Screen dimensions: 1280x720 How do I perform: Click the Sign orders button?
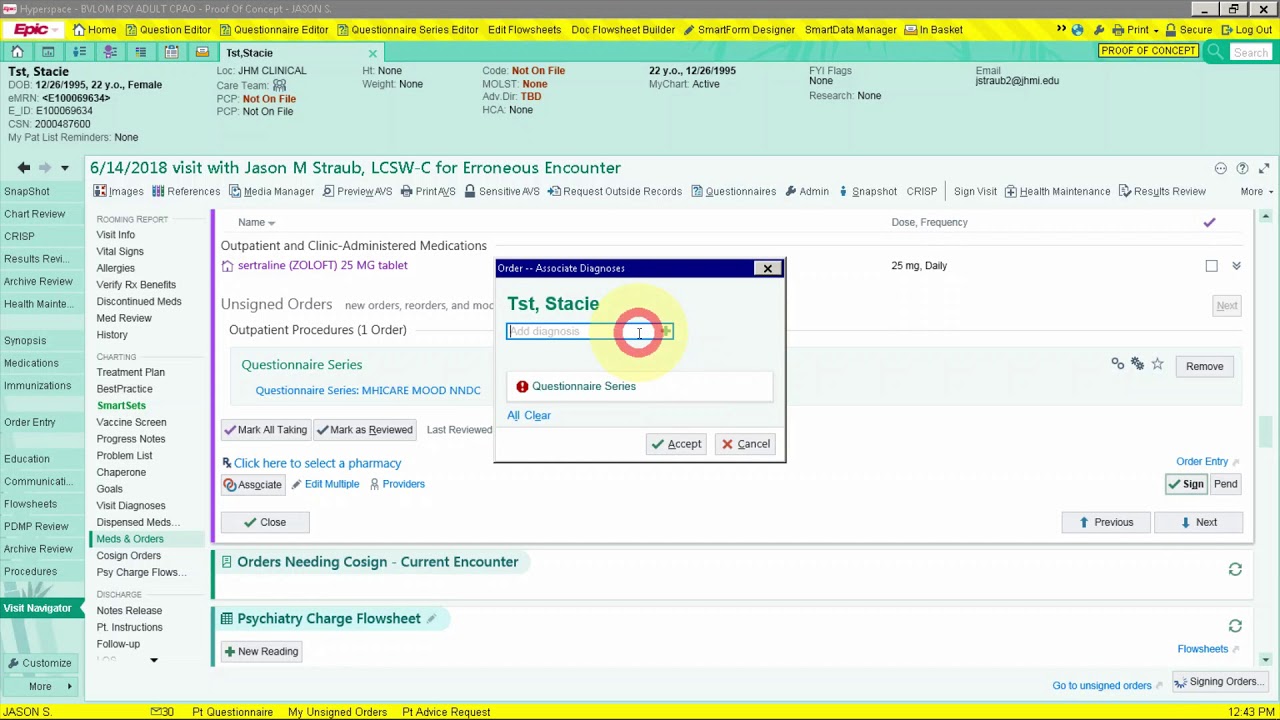point(1186,484)
